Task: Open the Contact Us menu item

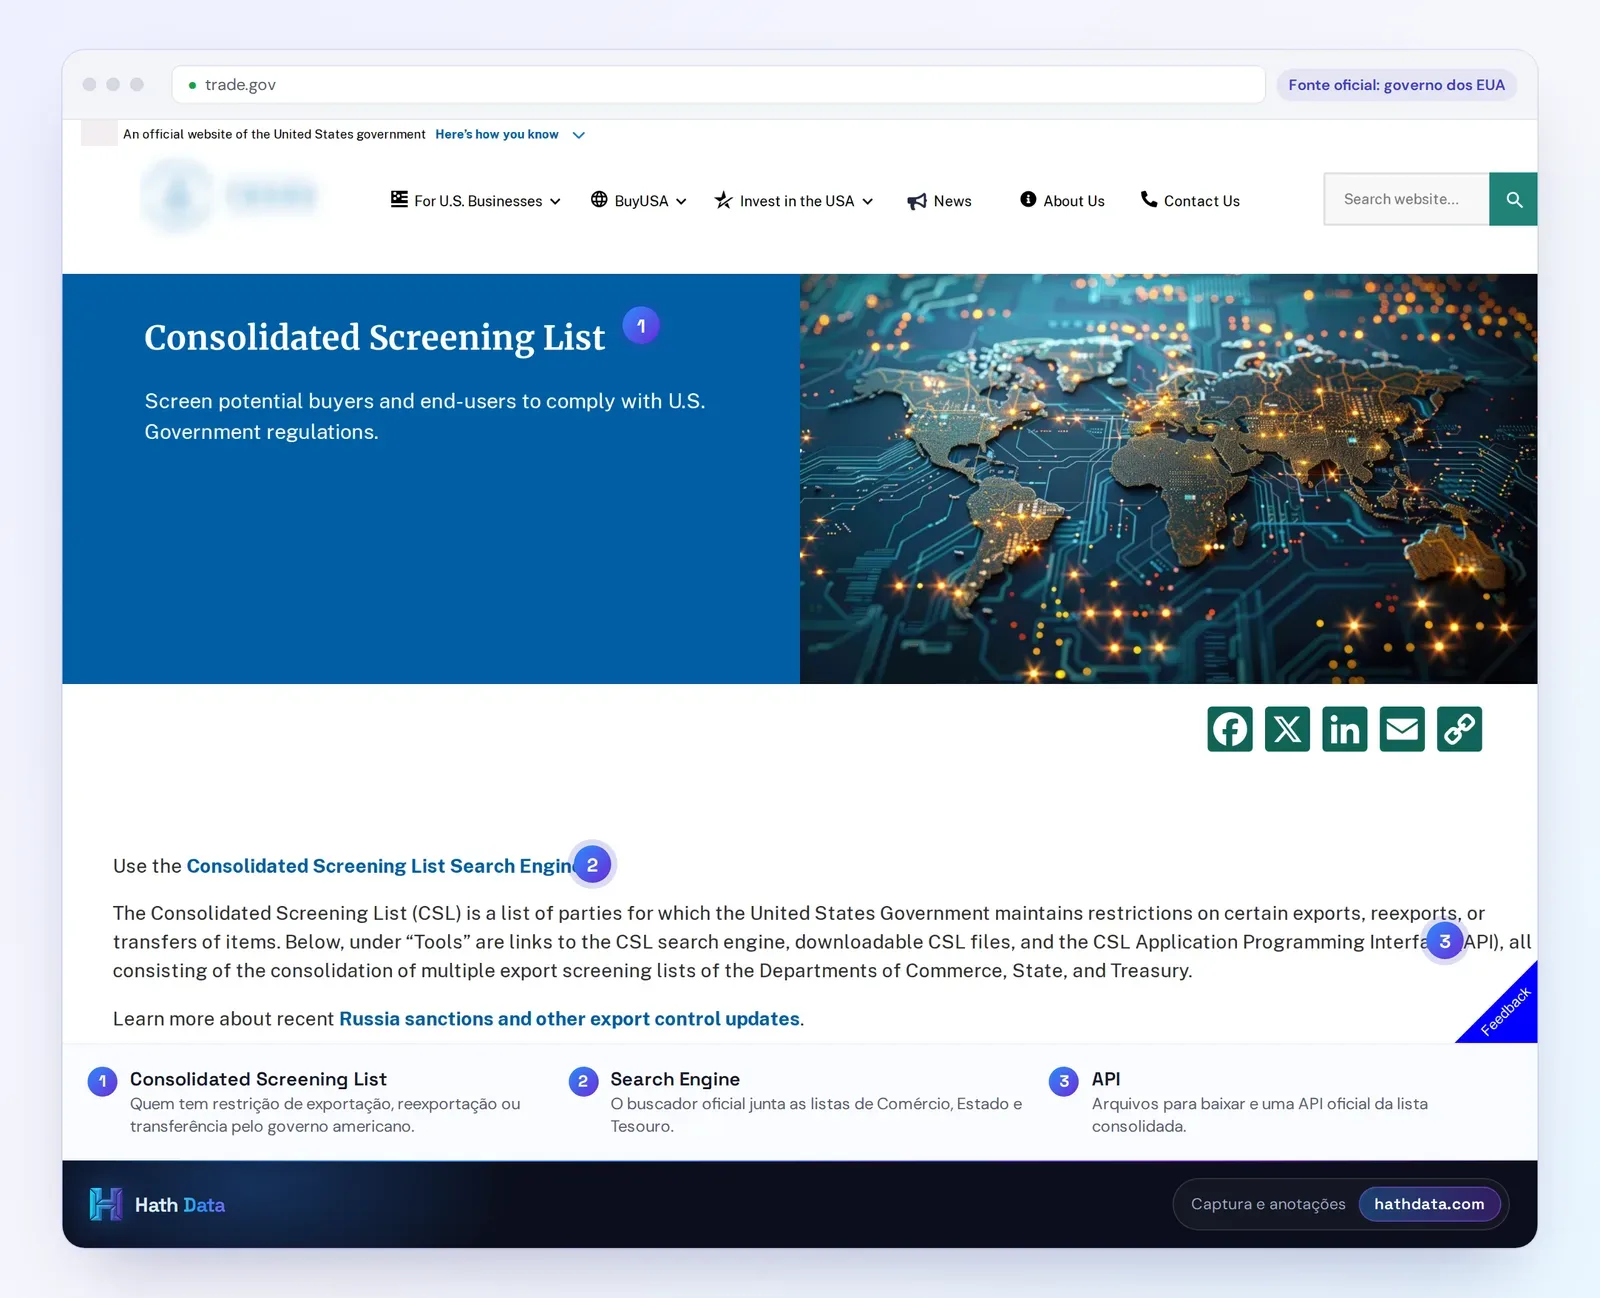Action: (1190, 201)
